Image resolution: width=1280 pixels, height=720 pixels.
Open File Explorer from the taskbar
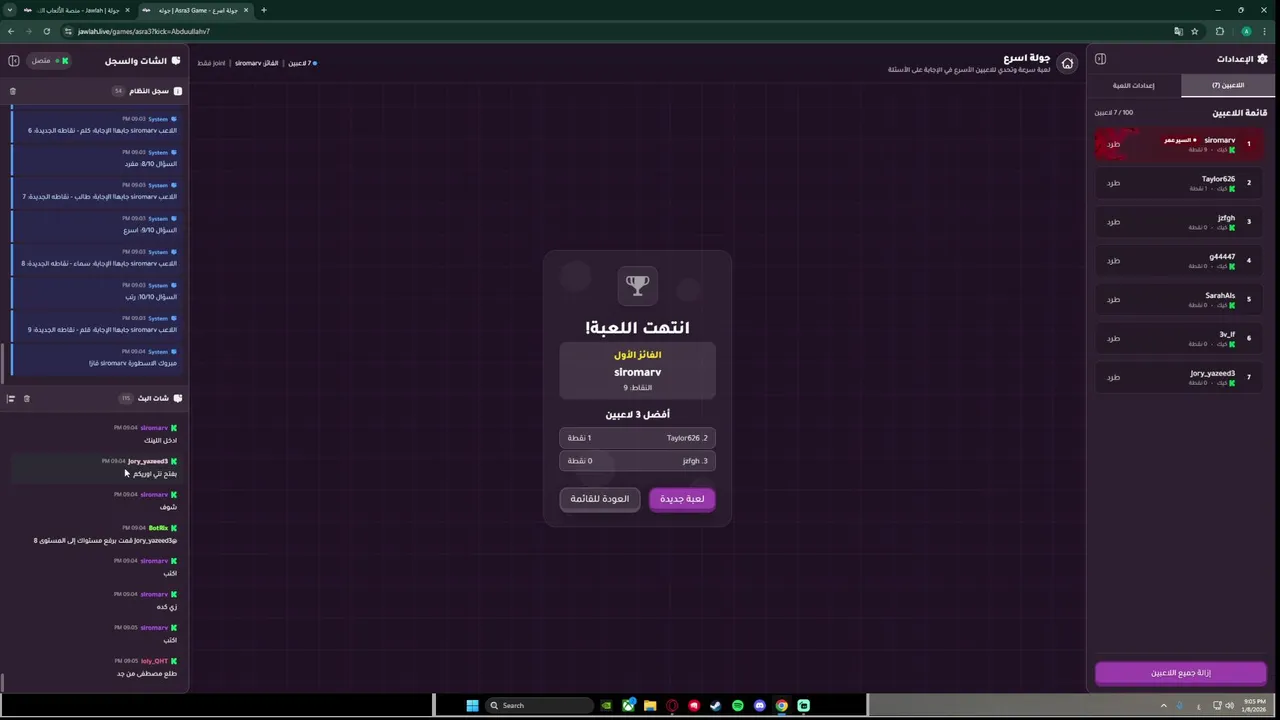[x=650, y=705]
